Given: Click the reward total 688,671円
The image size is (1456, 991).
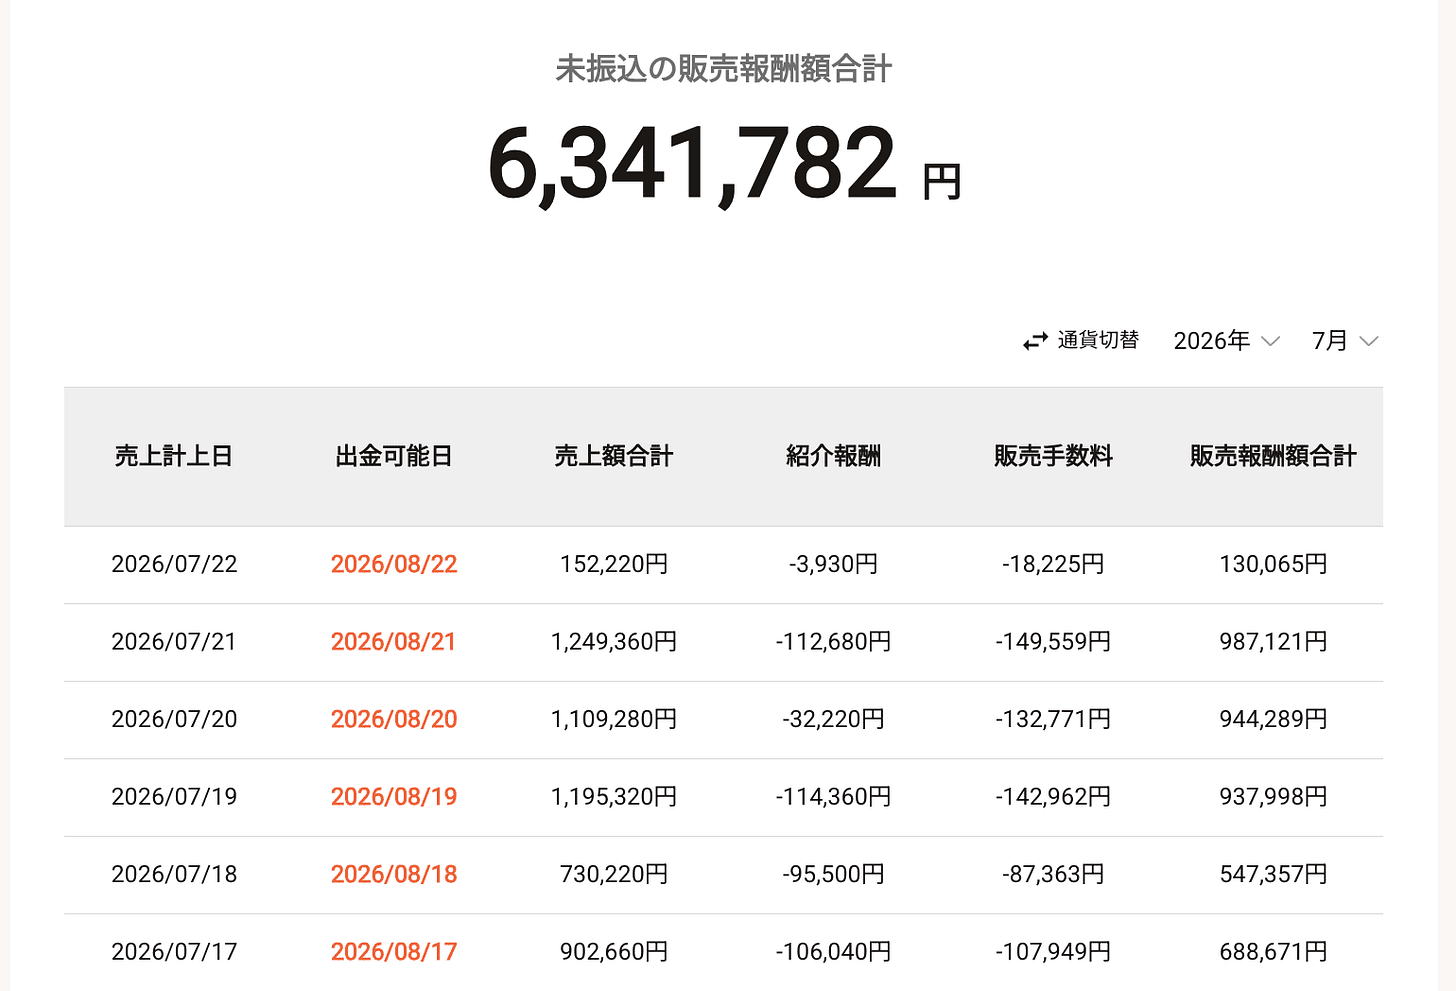Looking at the screenshot, I should coord(1274,952).
